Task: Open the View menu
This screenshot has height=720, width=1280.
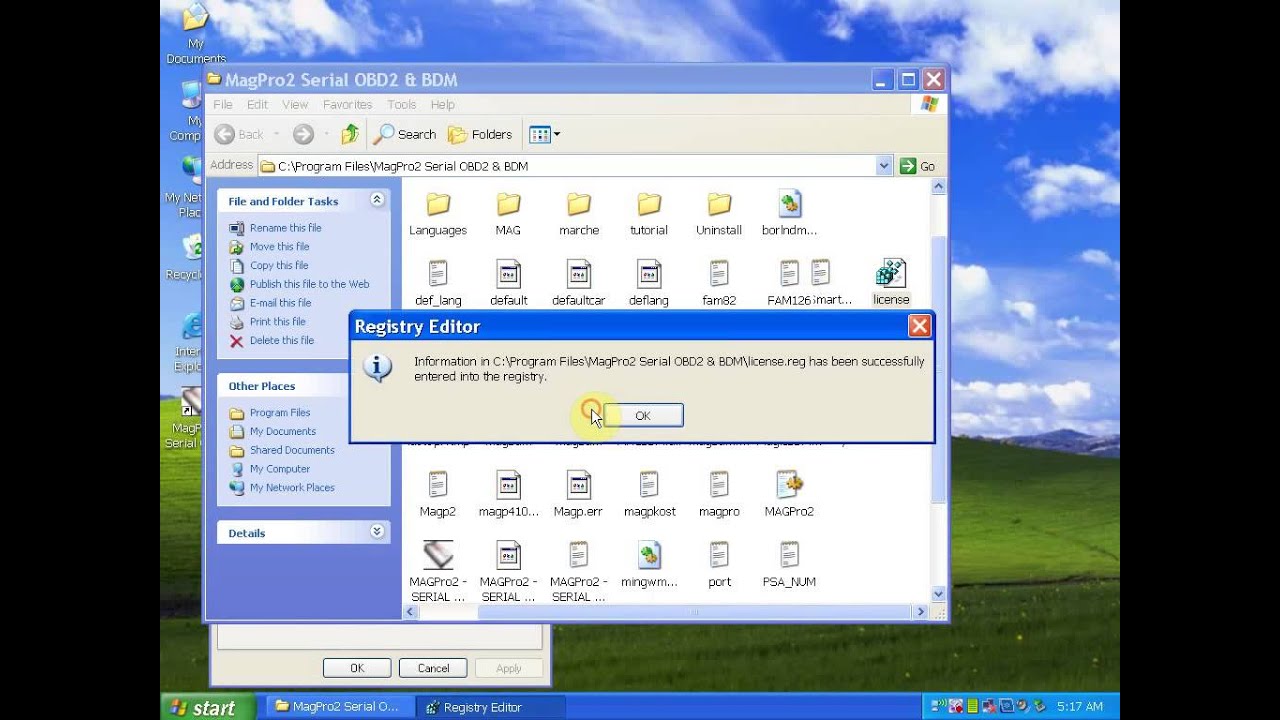Action: point(295,104)
